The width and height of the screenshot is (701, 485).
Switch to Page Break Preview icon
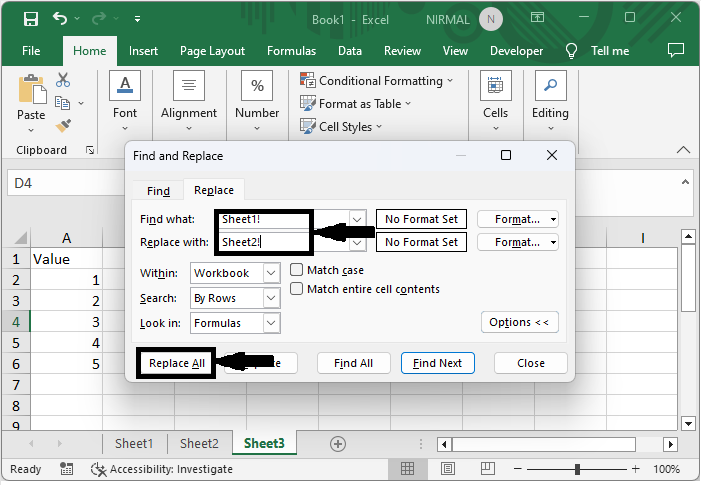point(488,468)
